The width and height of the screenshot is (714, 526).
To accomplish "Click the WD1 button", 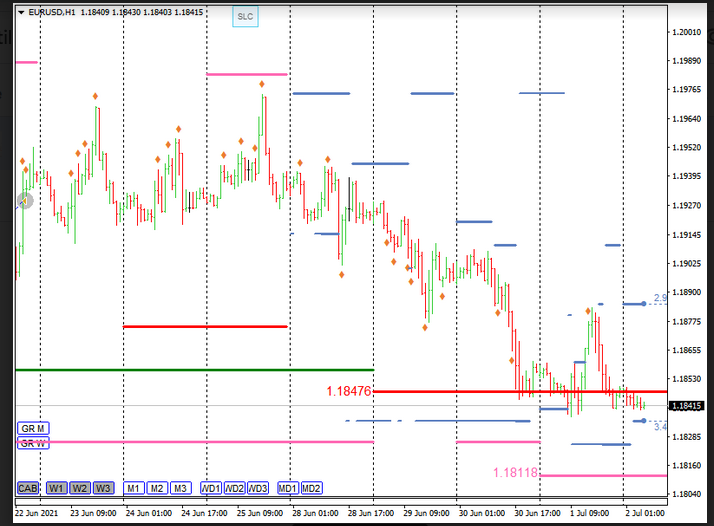I will point(210,488).
